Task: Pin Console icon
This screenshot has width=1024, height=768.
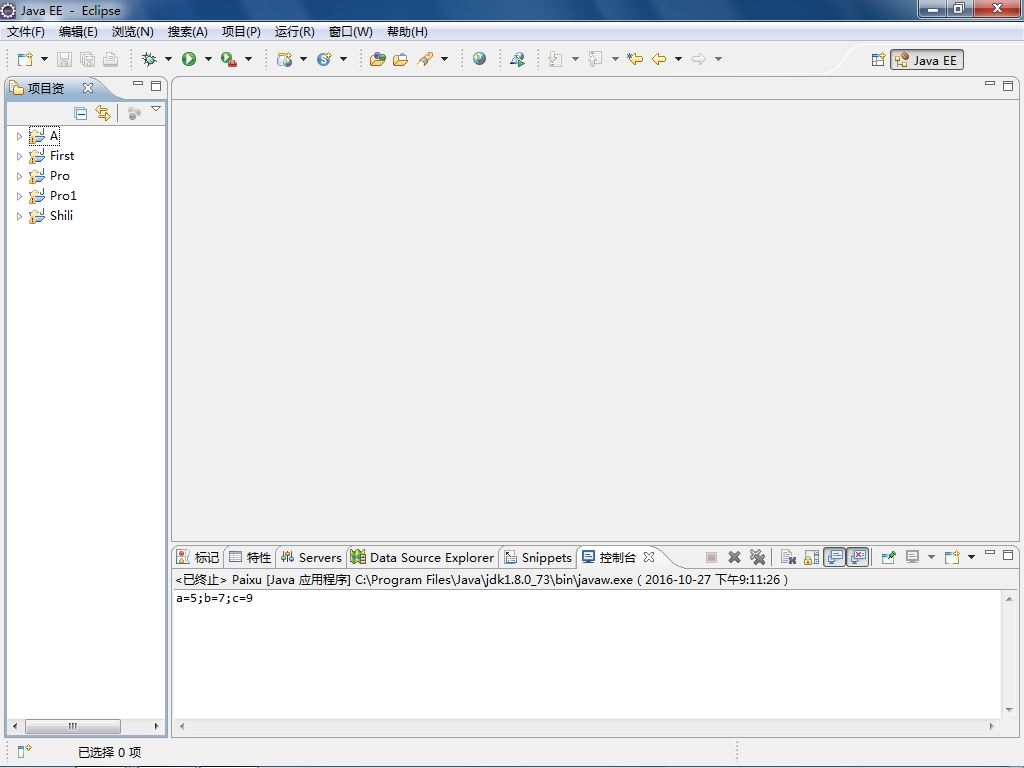Action: (x=888, y=557)
